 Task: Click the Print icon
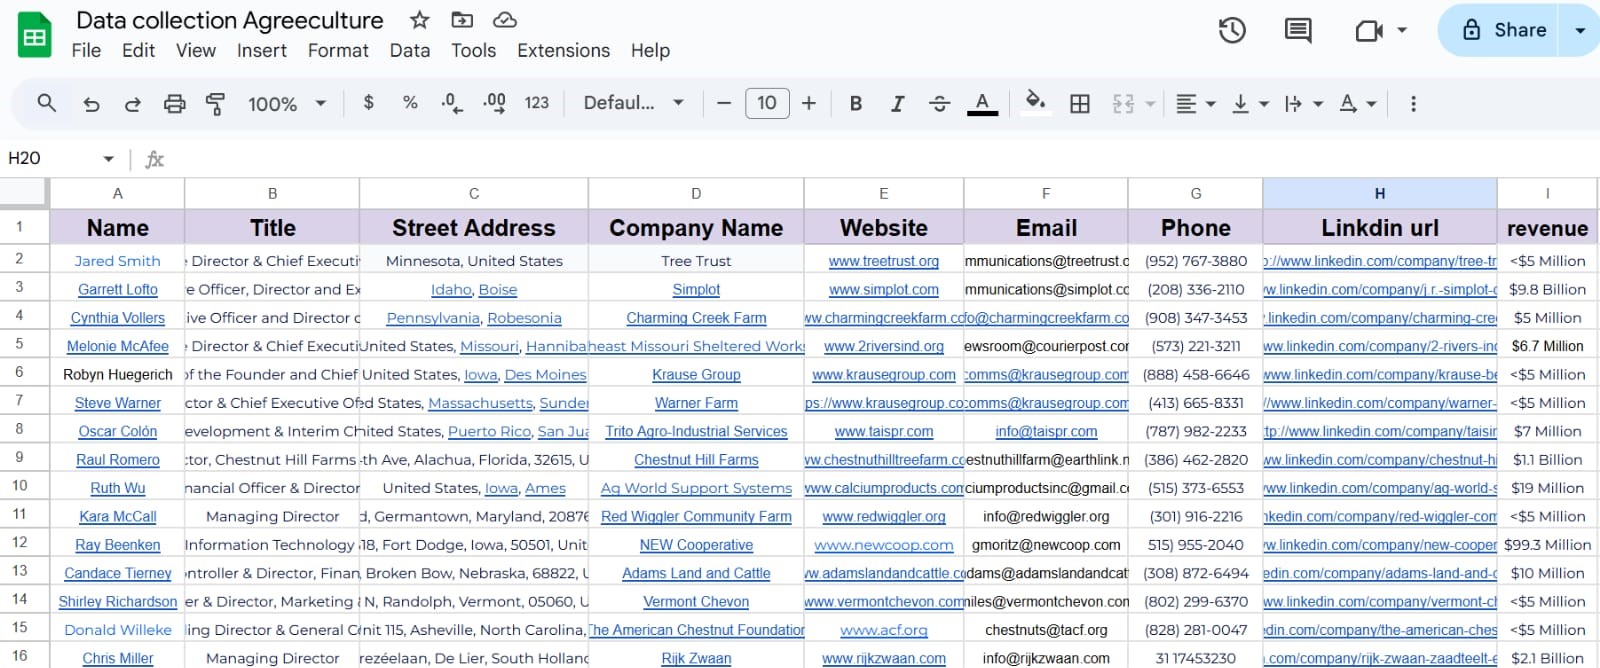(174, 103)
